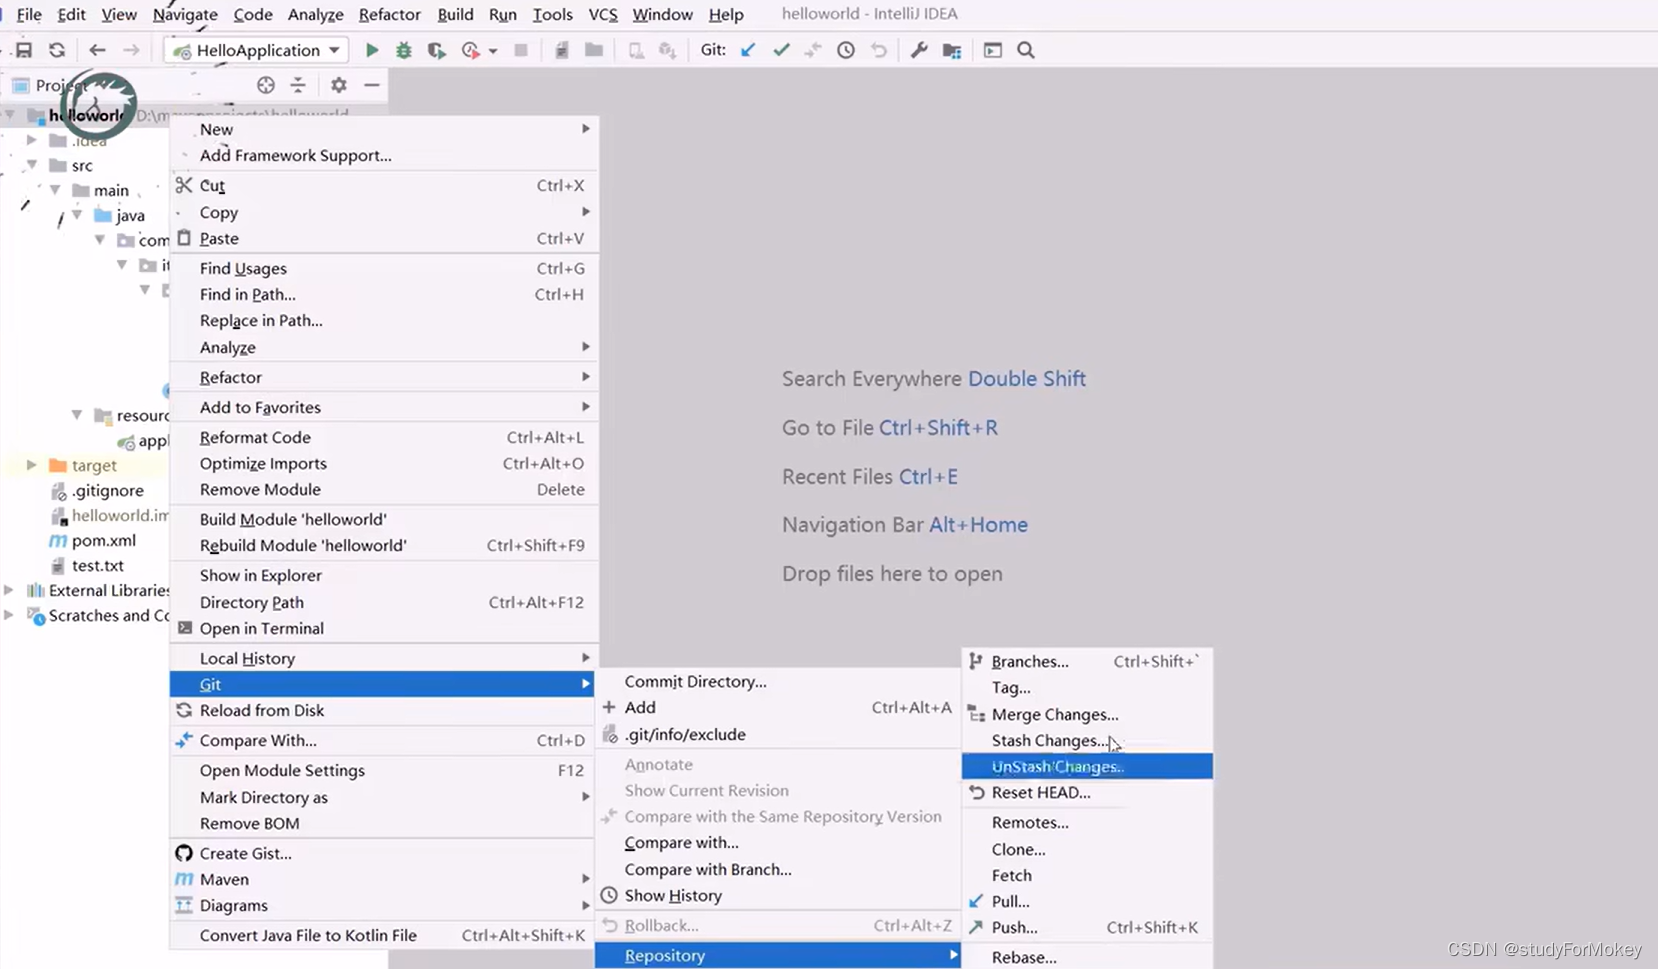Click the profiler run icon
The height and width of the screenshot is (969, 1658).
[470, 50]
